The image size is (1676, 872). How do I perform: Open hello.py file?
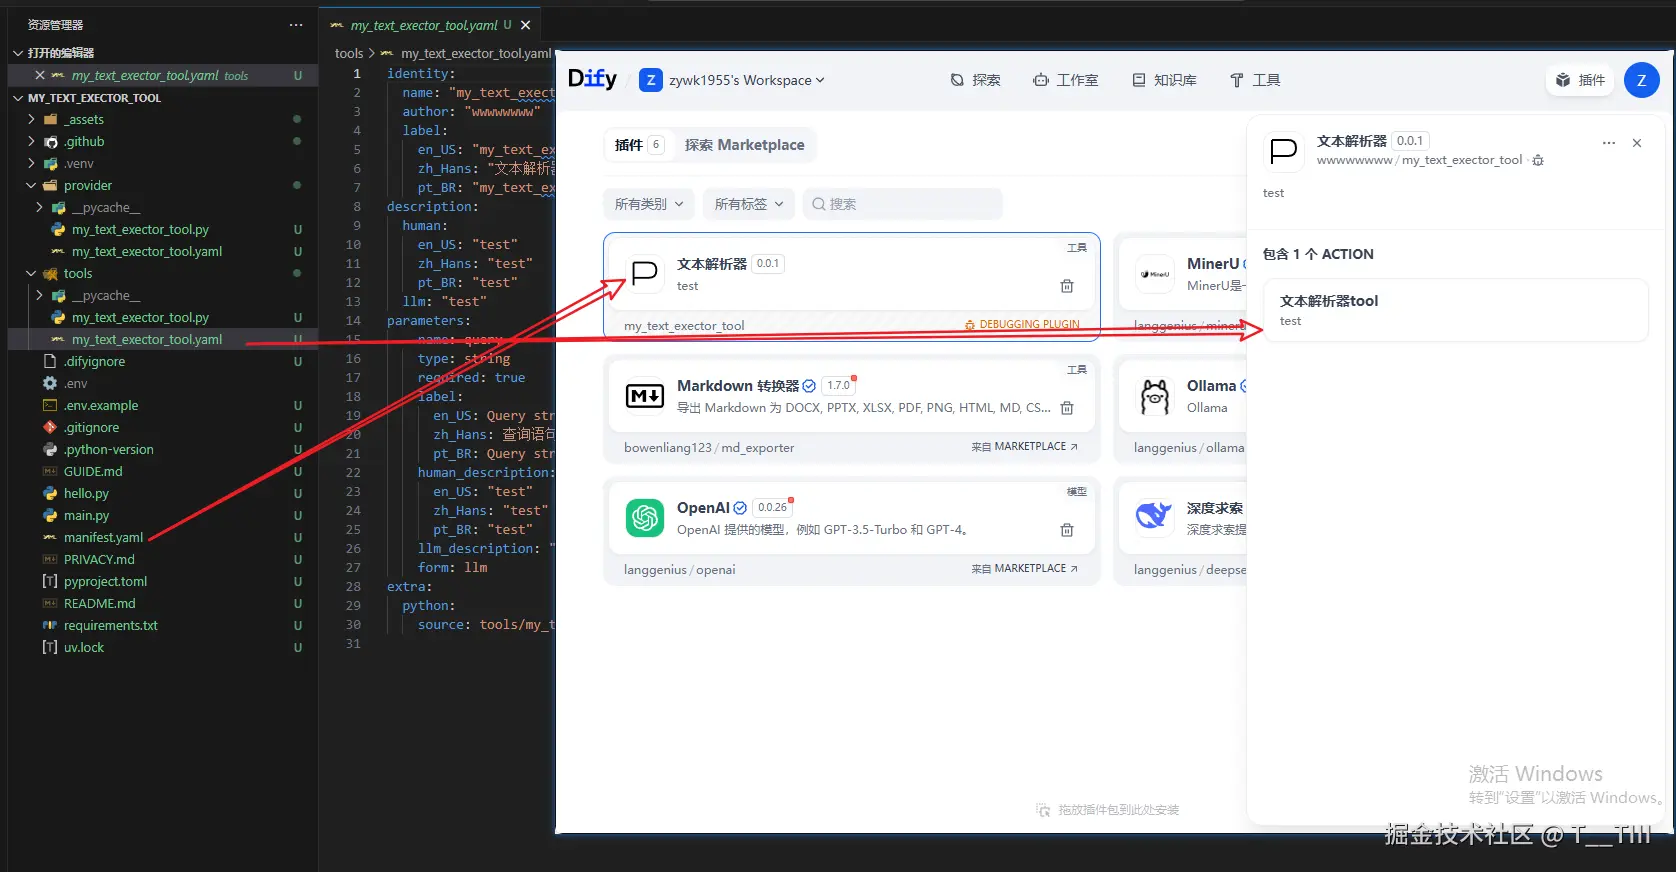tap(86, 493)
